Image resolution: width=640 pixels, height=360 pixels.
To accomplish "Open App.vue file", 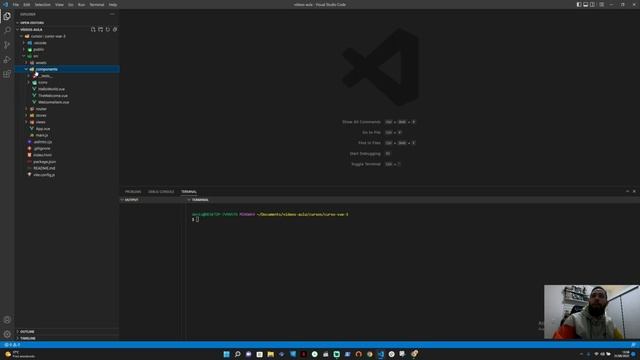I will (43, 129).
